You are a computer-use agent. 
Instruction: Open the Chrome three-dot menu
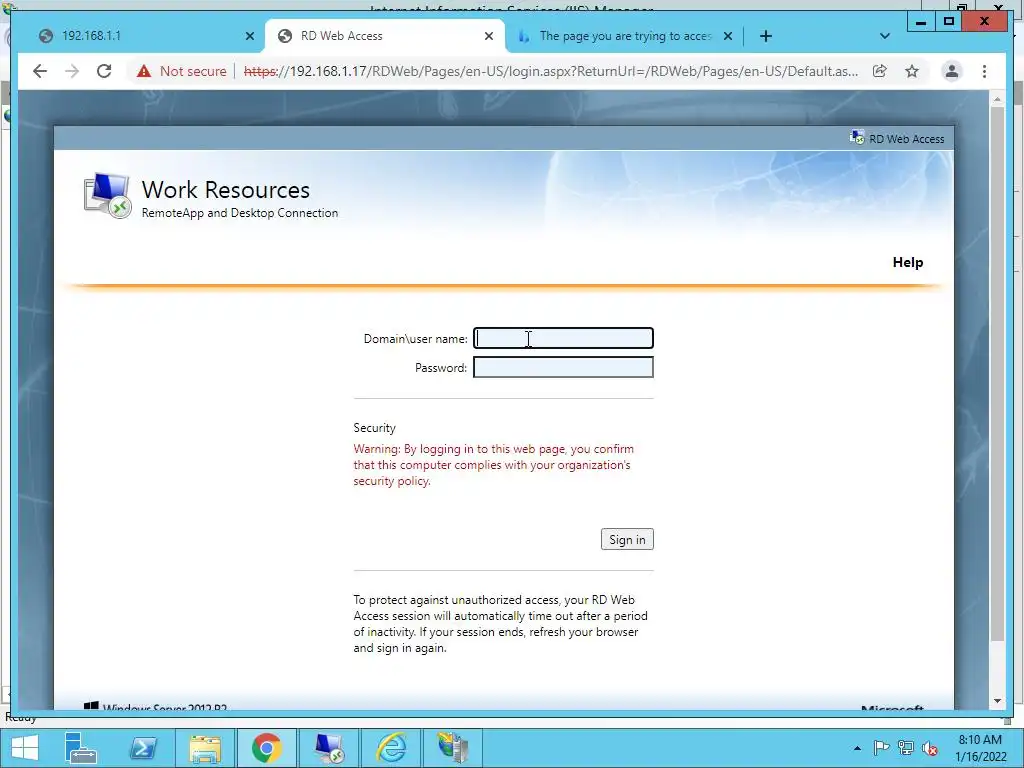[x=984, y=71]
